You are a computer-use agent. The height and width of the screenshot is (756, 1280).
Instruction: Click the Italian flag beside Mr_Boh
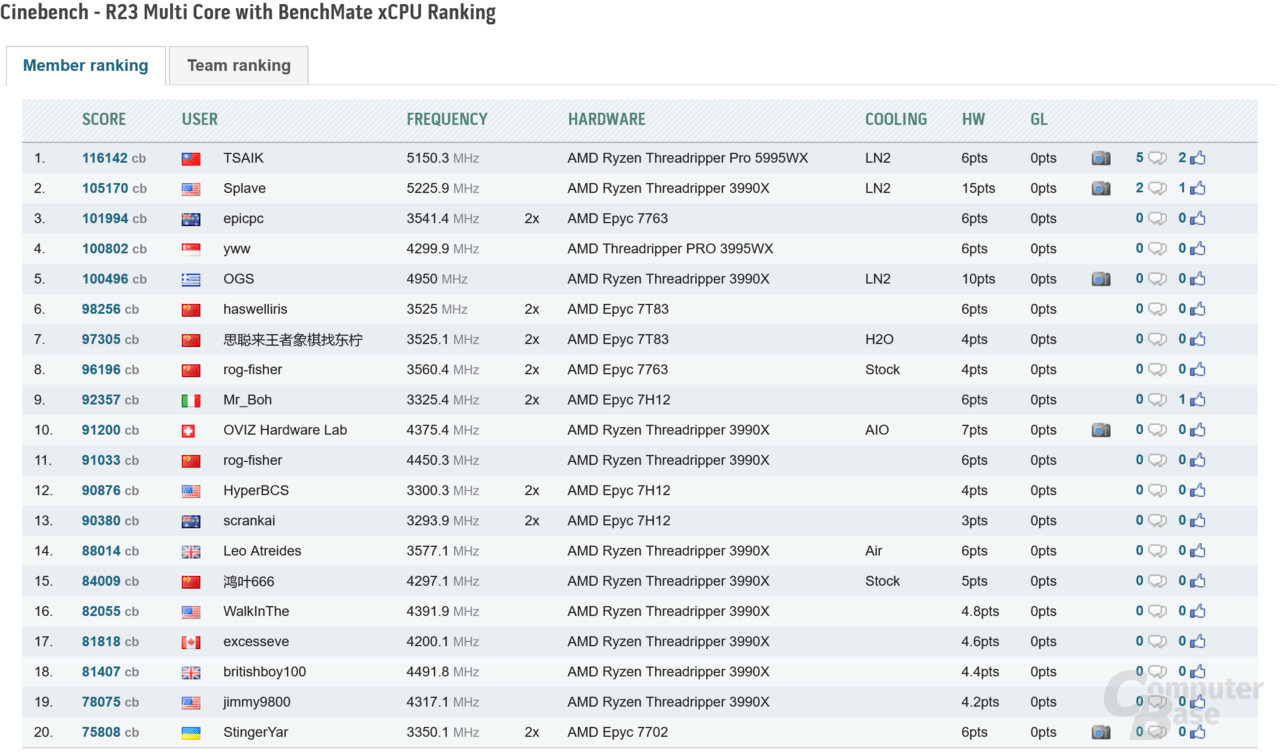[191, 400]
